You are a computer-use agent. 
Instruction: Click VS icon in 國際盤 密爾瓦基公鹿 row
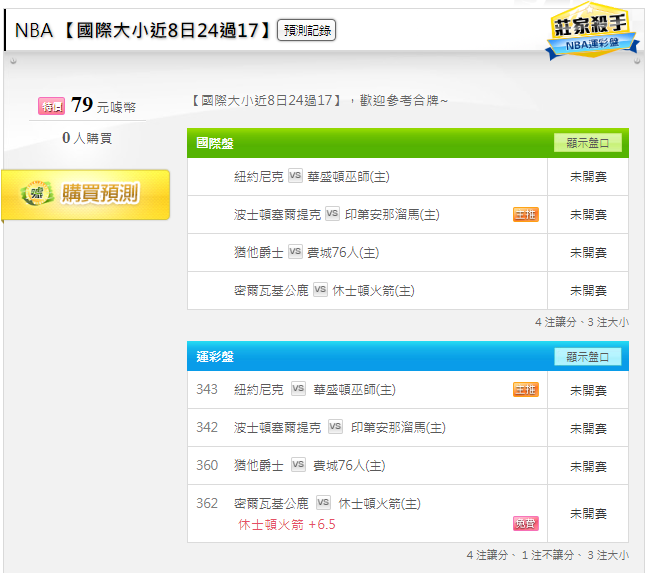pos(320,290)
